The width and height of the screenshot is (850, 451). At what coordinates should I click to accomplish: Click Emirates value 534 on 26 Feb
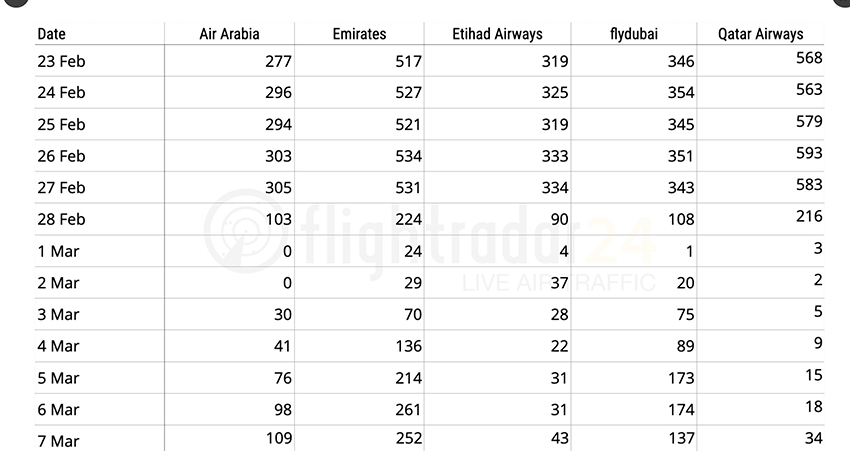click(x=408, y=156)
